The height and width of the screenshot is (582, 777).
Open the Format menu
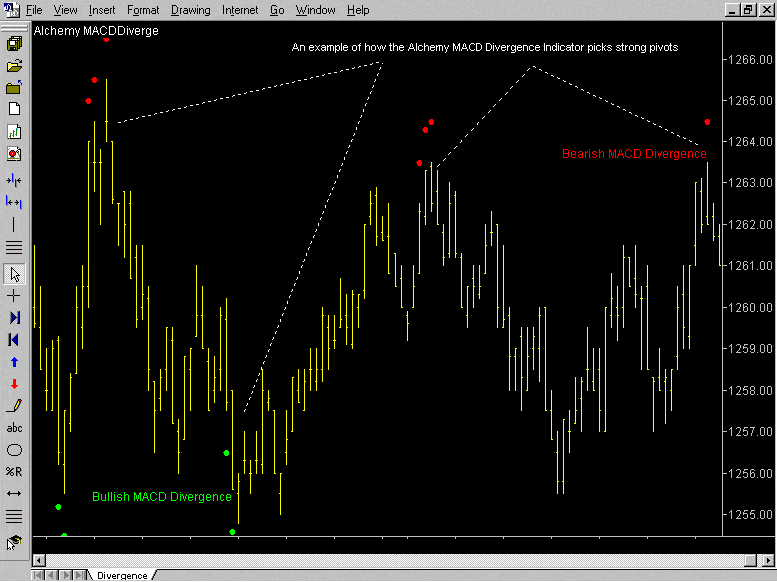(143, 10)
